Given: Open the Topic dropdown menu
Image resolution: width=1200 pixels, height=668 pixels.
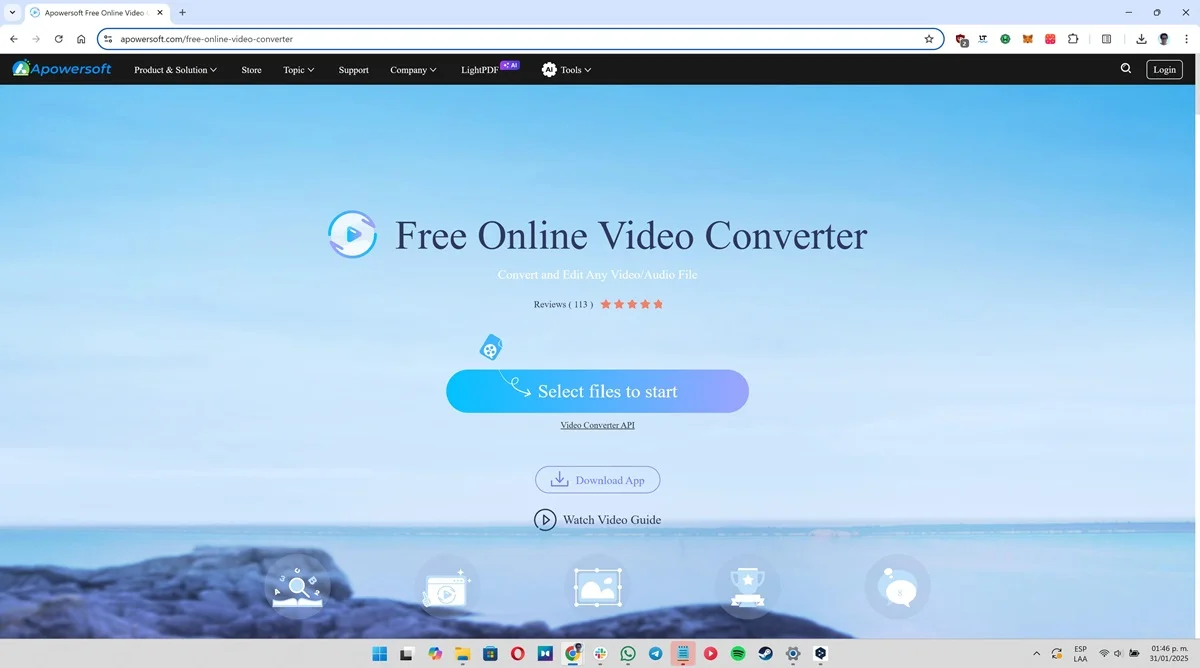Looking at the screenshot, I should coord(297,69).
